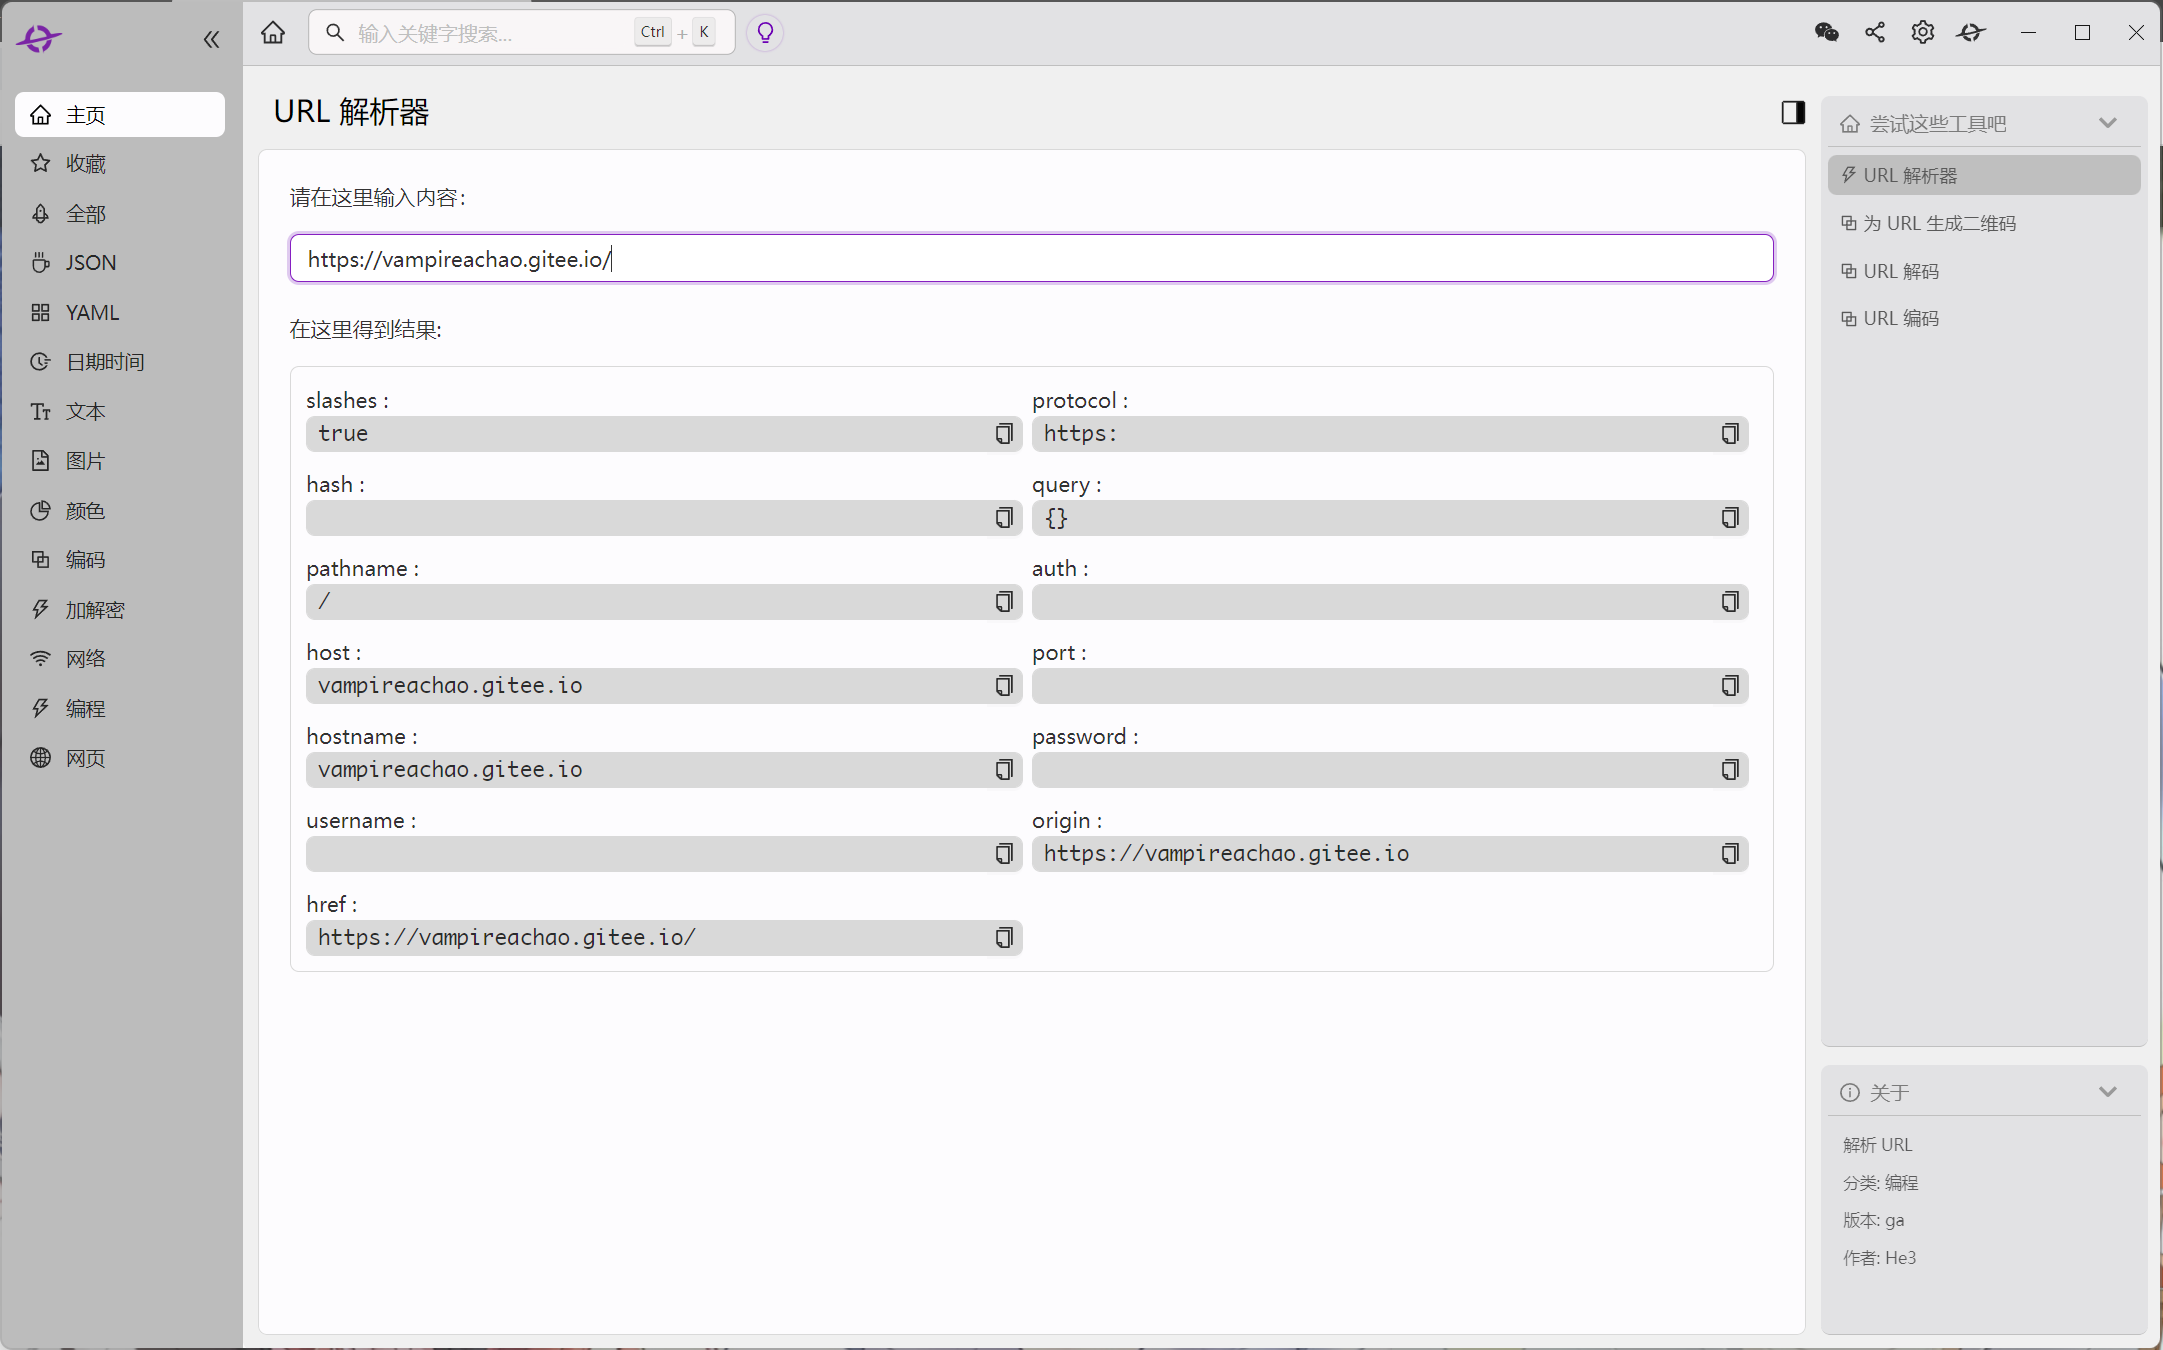Click the keyword search box
Image resolution: width=2163 pixels, height=1350 pixels.
click(x=490, y=33)
